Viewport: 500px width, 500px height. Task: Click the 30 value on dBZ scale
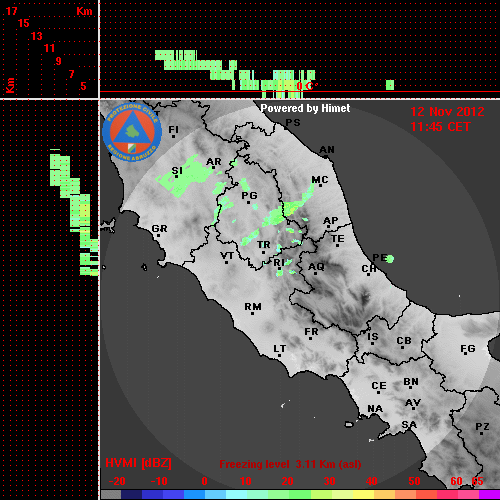(x=329, y=481)
